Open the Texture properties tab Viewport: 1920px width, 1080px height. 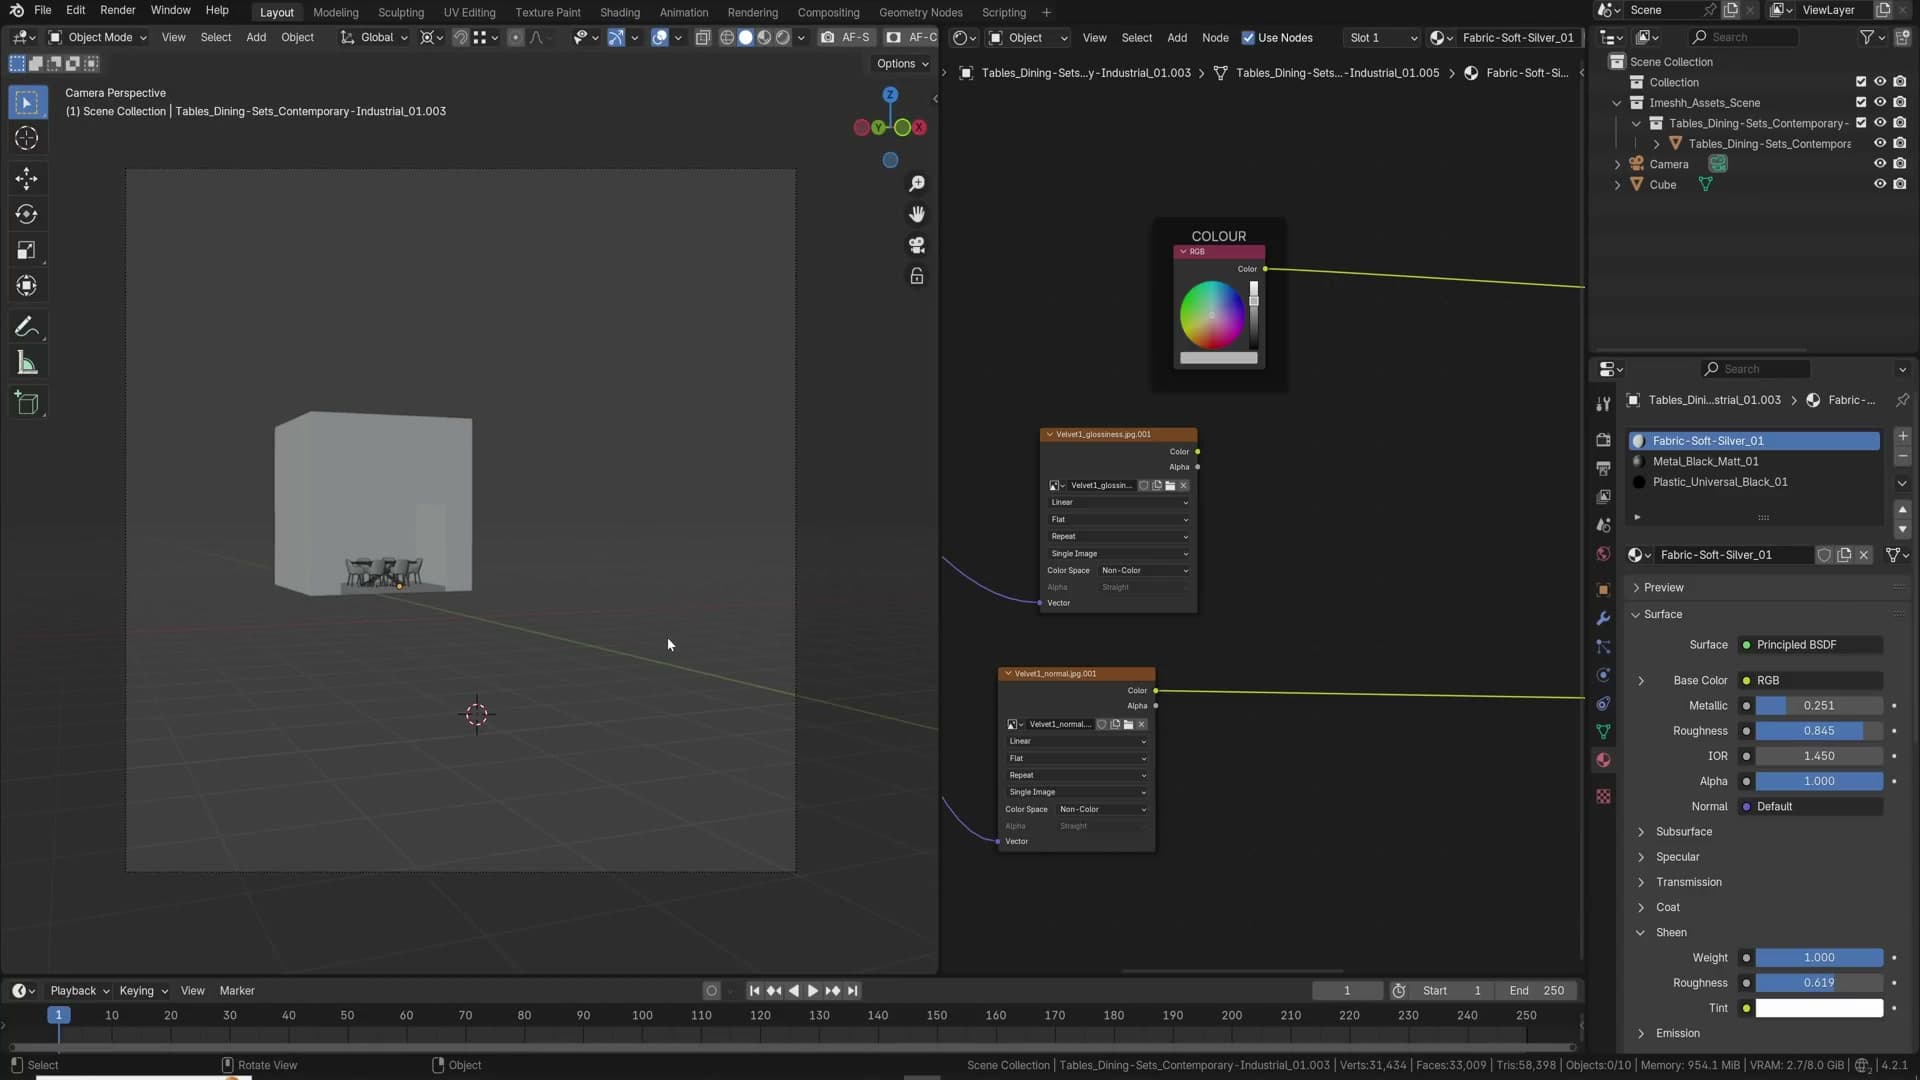(1603, 796)
